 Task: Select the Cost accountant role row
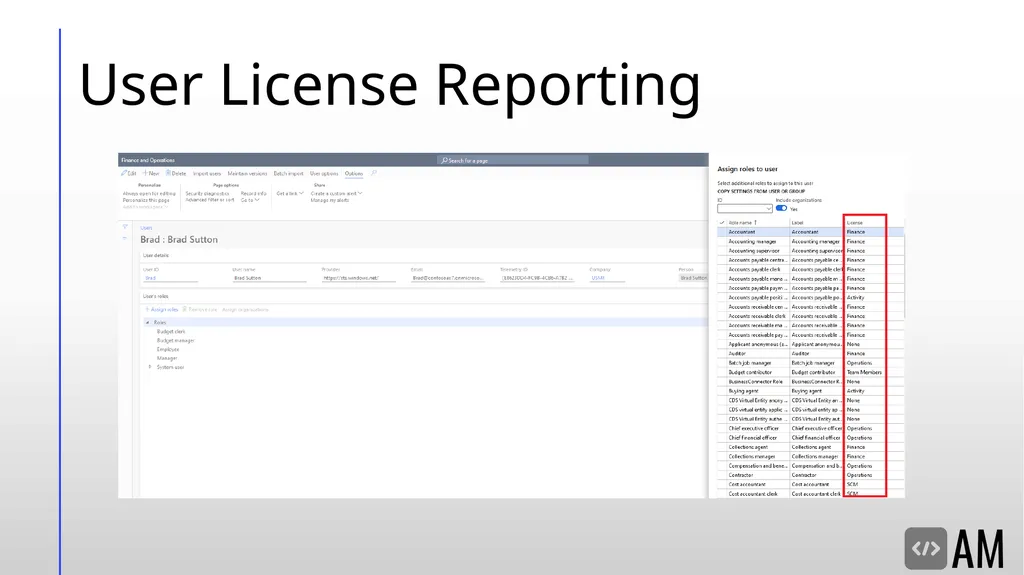pyautogui.click(x=810, y=484)
